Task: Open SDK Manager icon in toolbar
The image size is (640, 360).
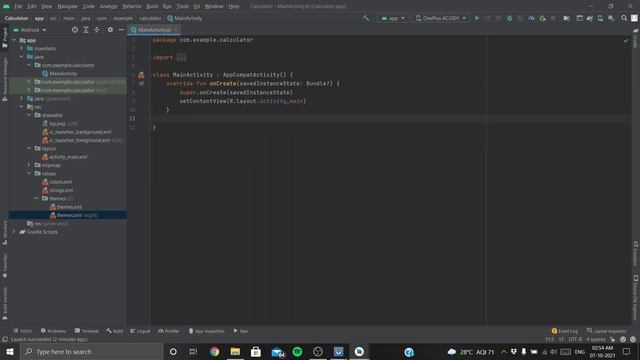Action: 611,18
